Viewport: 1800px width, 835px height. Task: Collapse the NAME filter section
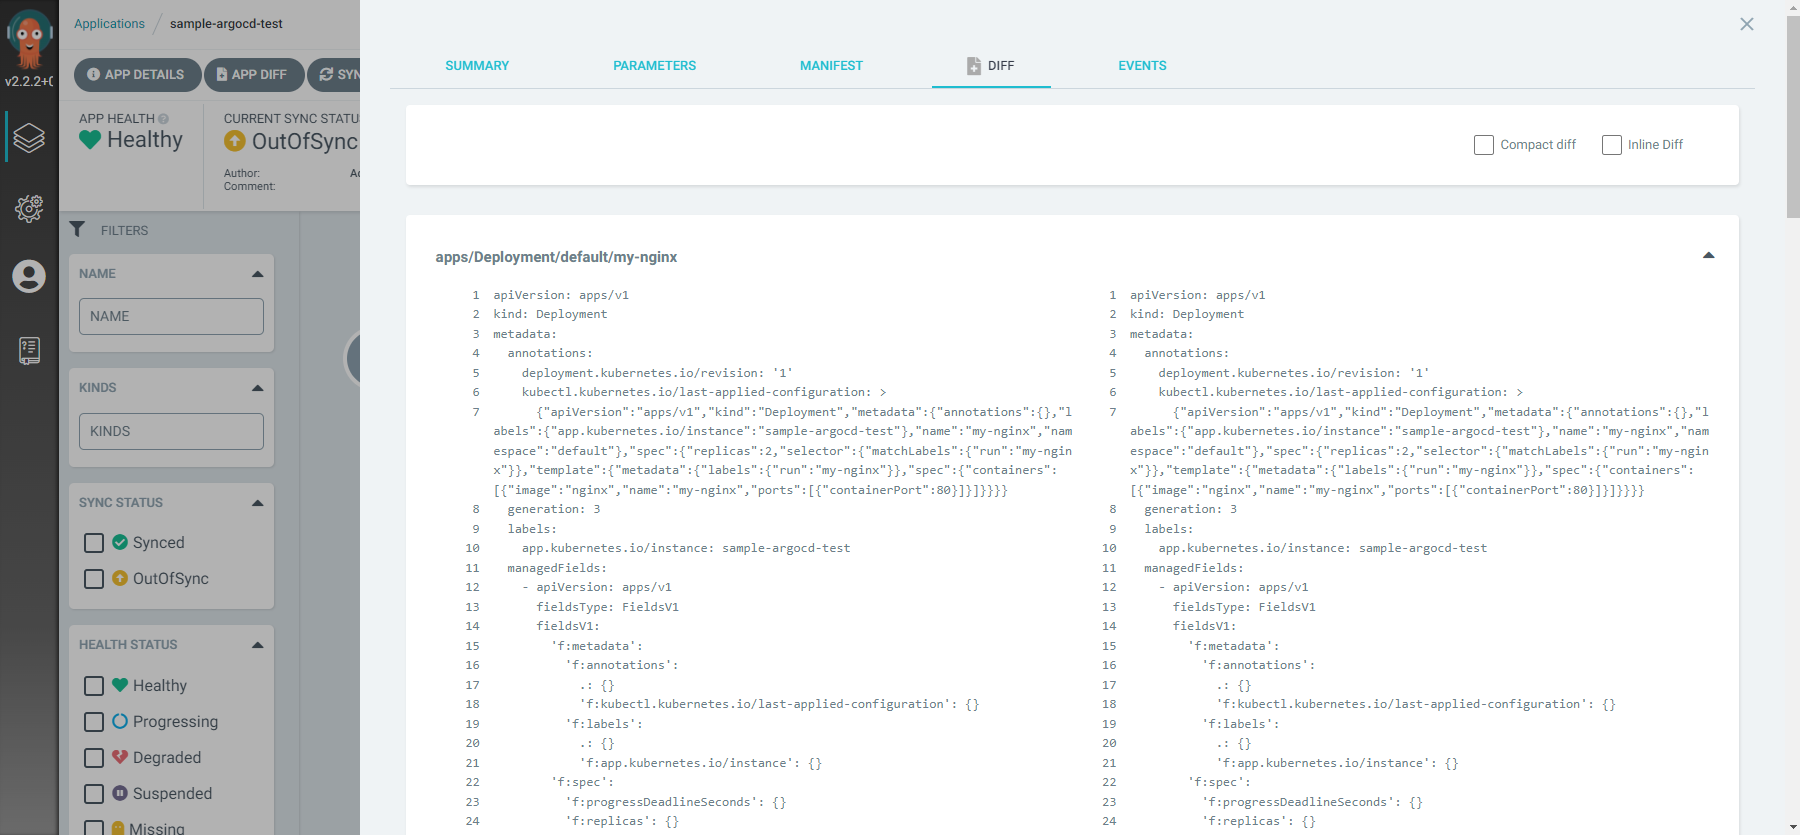point(258,274)
